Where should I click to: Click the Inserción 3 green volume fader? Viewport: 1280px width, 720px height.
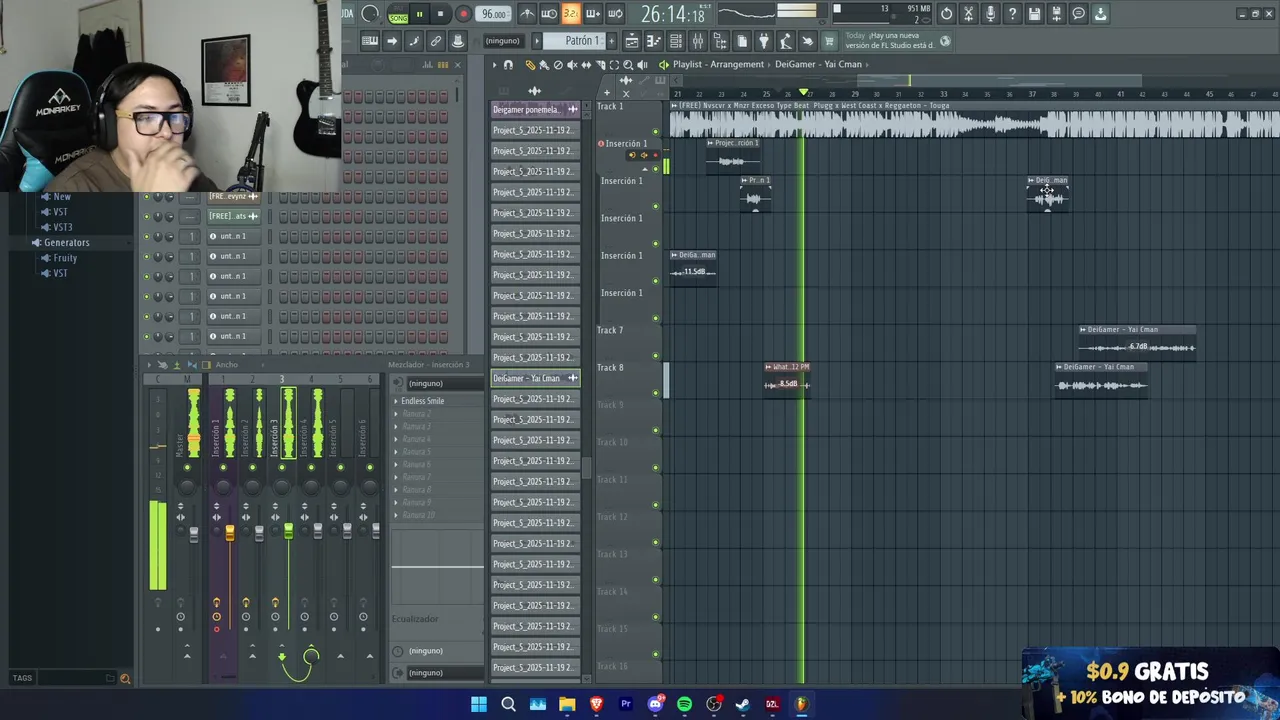(288, 533)
